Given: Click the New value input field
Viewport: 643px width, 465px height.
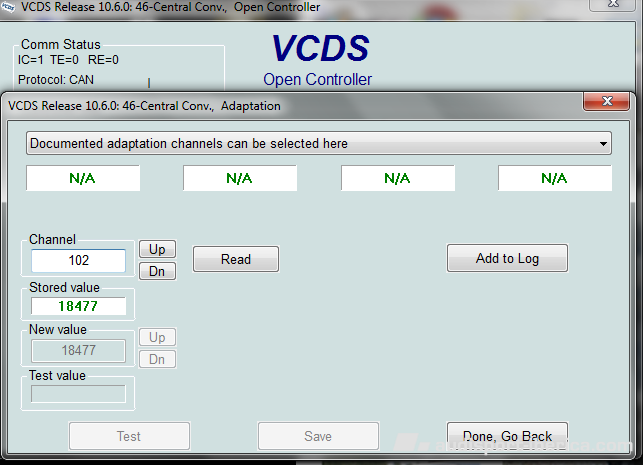Looking at the screenshot, I should coord(78,351).
